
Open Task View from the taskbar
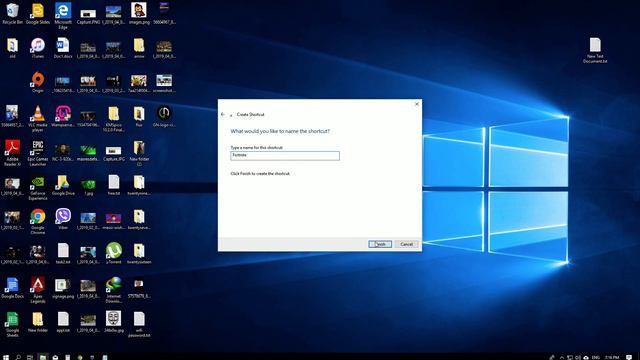(30, 357)
